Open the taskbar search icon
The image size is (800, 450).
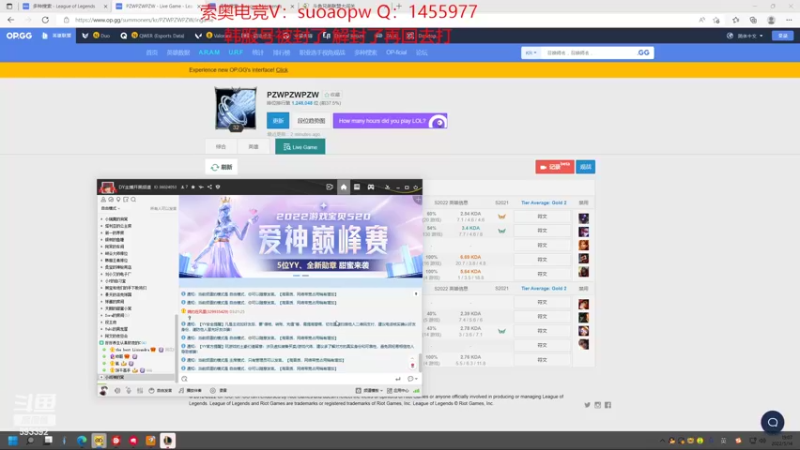coord(30,441)
